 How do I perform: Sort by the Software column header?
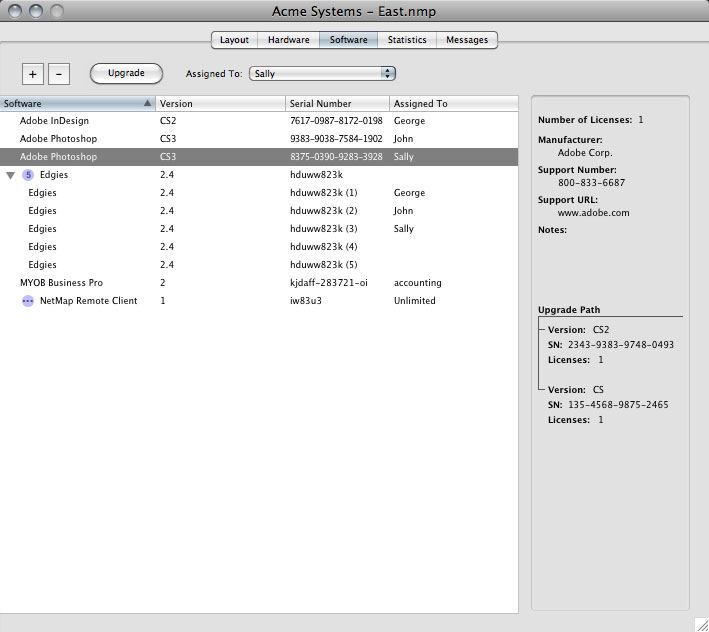point(77,104)
